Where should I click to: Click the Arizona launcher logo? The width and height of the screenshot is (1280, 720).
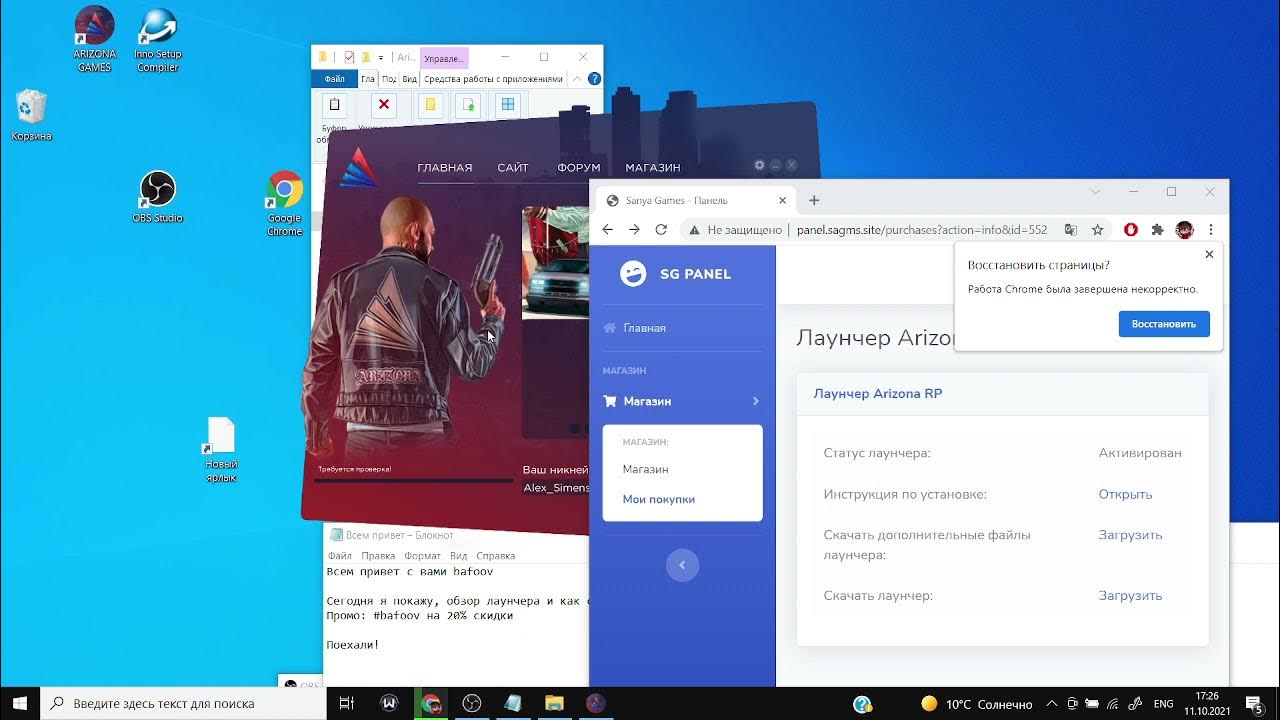point(358,166)
